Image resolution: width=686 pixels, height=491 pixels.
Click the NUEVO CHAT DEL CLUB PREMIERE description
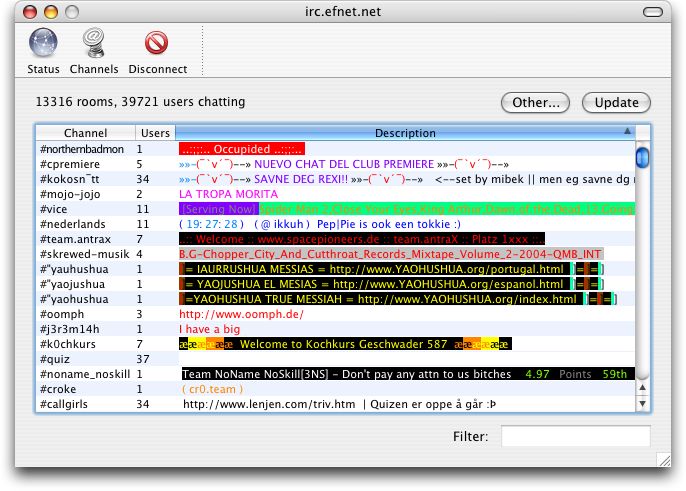pos(344,164)
